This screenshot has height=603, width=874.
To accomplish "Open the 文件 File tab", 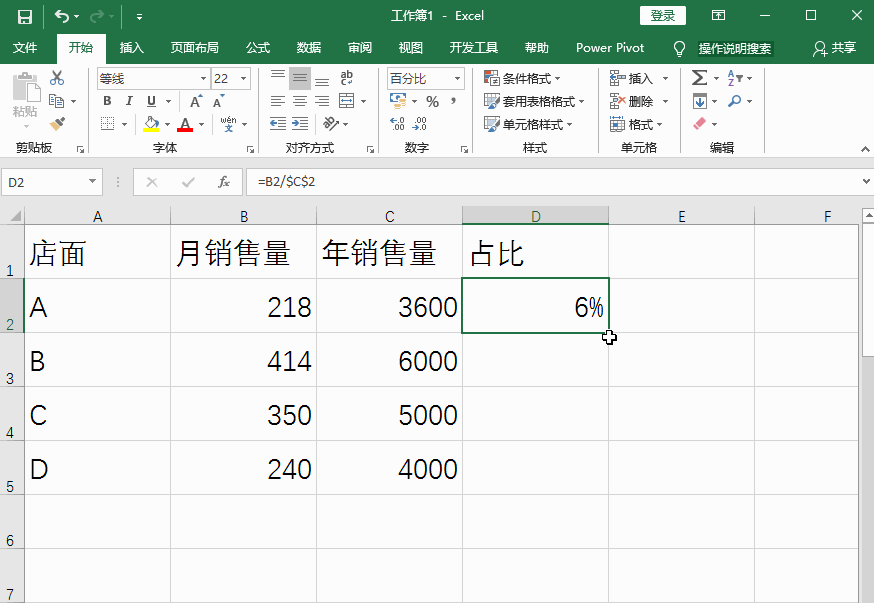I will 25,48.
